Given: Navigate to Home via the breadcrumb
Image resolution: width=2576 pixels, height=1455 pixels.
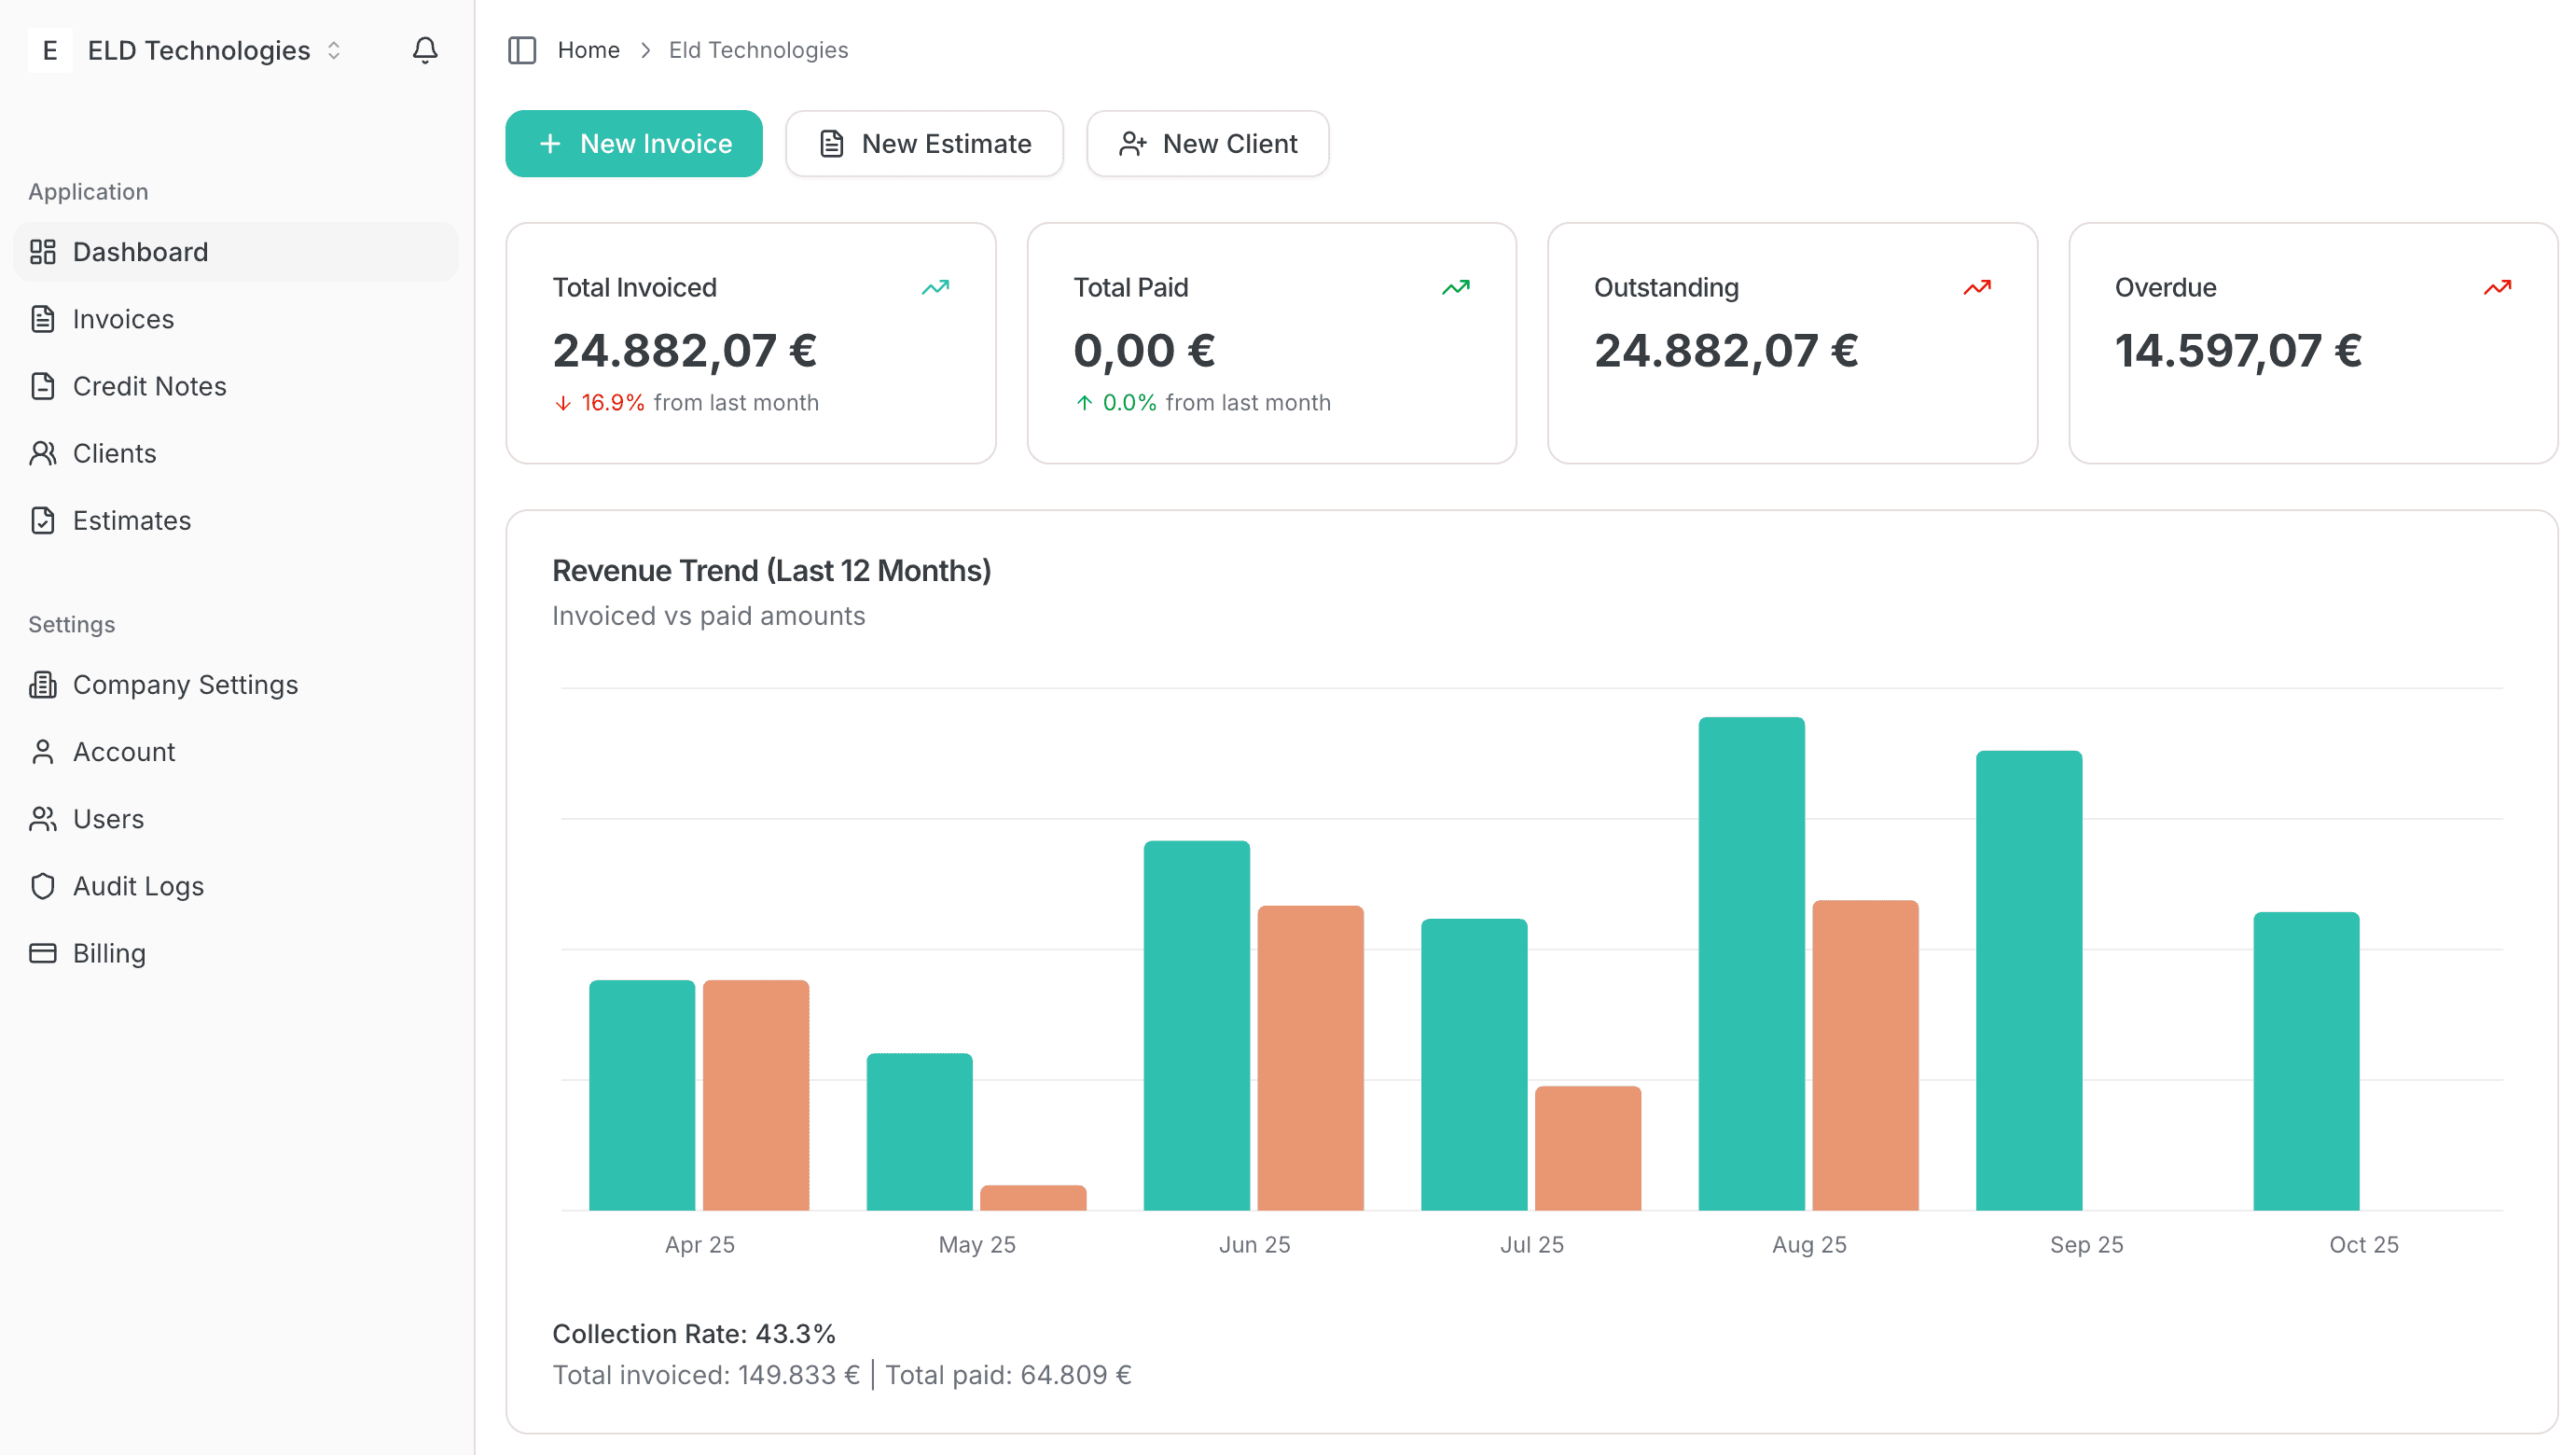Looking at the screenshot, I should point(588,49).
